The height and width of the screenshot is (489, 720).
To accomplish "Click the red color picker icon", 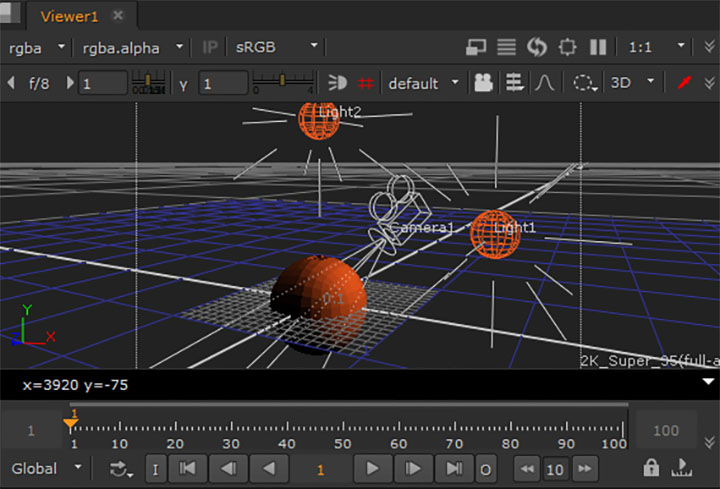I will [685, 83].
